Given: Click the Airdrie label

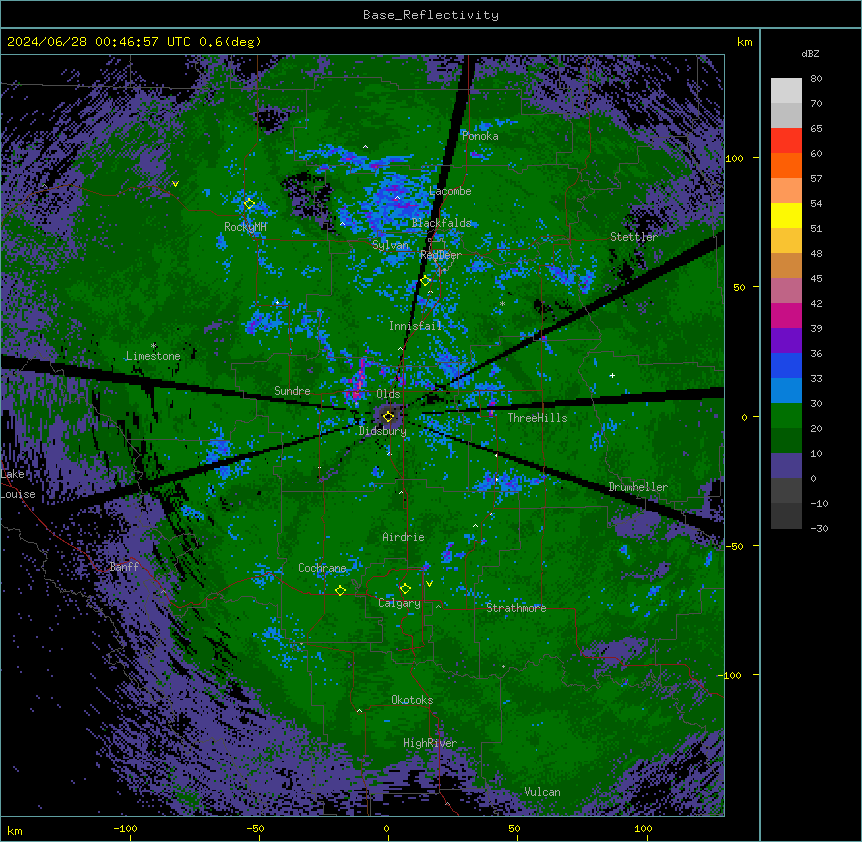Looking at the screenshot, I should [x=403, y=537].
